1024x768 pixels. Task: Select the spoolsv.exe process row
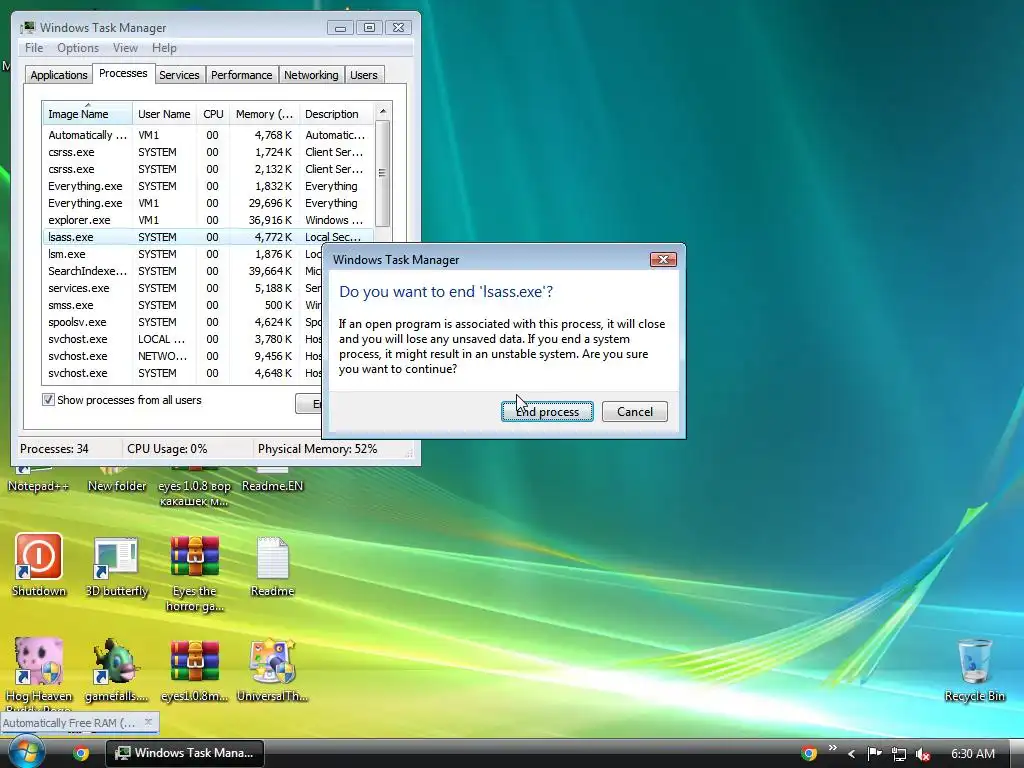click(x=183, y=322)
